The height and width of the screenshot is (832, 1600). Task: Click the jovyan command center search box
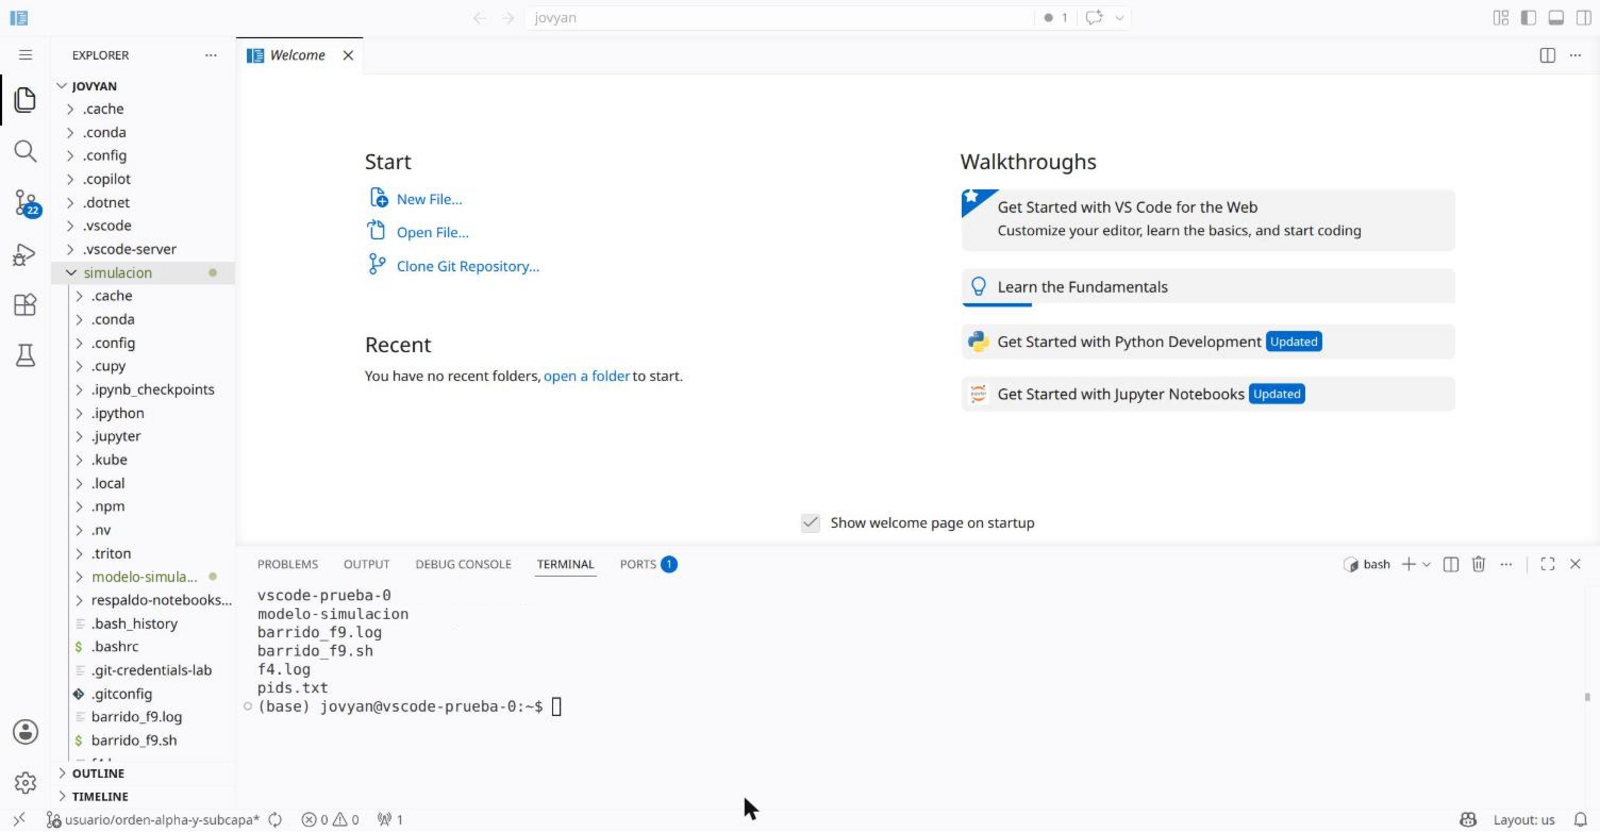tap(778, 17)
